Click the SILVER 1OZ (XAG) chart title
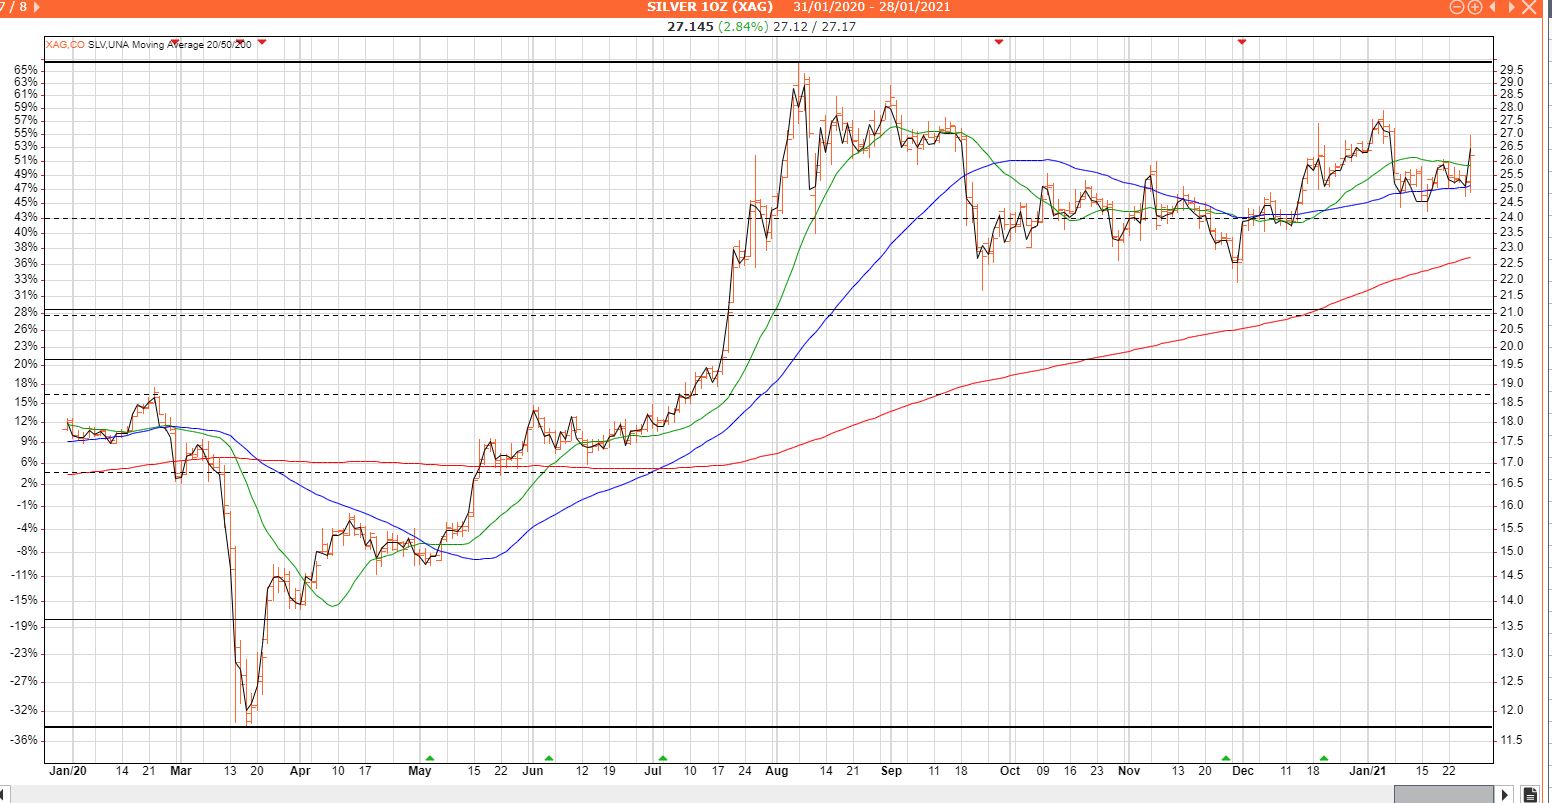Screen dimensions: 1552x803 (x=710, y=7)
